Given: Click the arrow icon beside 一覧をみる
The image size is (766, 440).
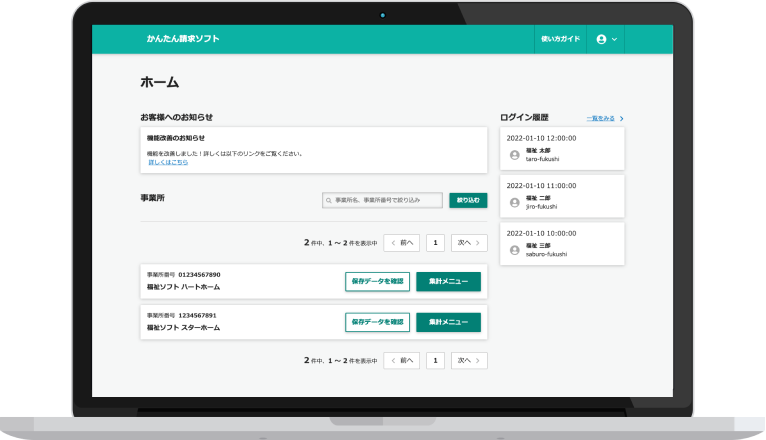Looking at the screenshot, I should pyautogui.click(x=621, y=118).
